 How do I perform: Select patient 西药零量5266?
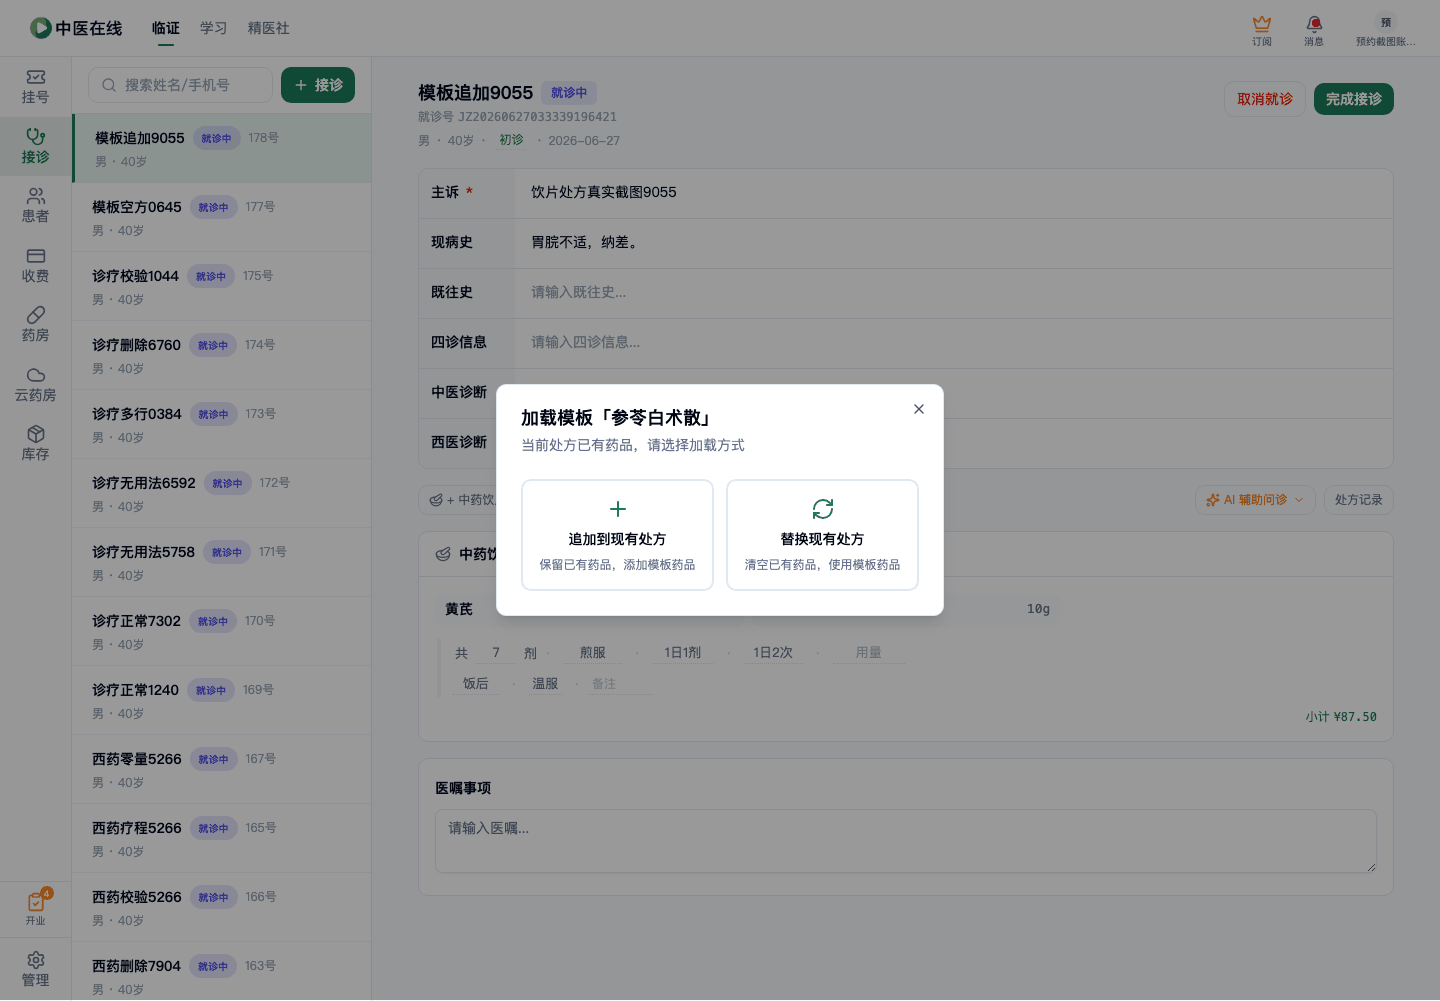(222, 769)
